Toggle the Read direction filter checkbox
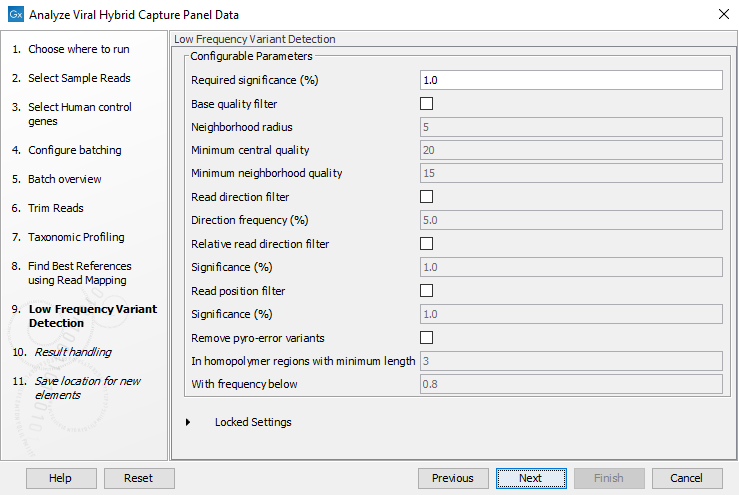Image resolution: width=739 pixels, height=495 pixels. tap(427, 197)
